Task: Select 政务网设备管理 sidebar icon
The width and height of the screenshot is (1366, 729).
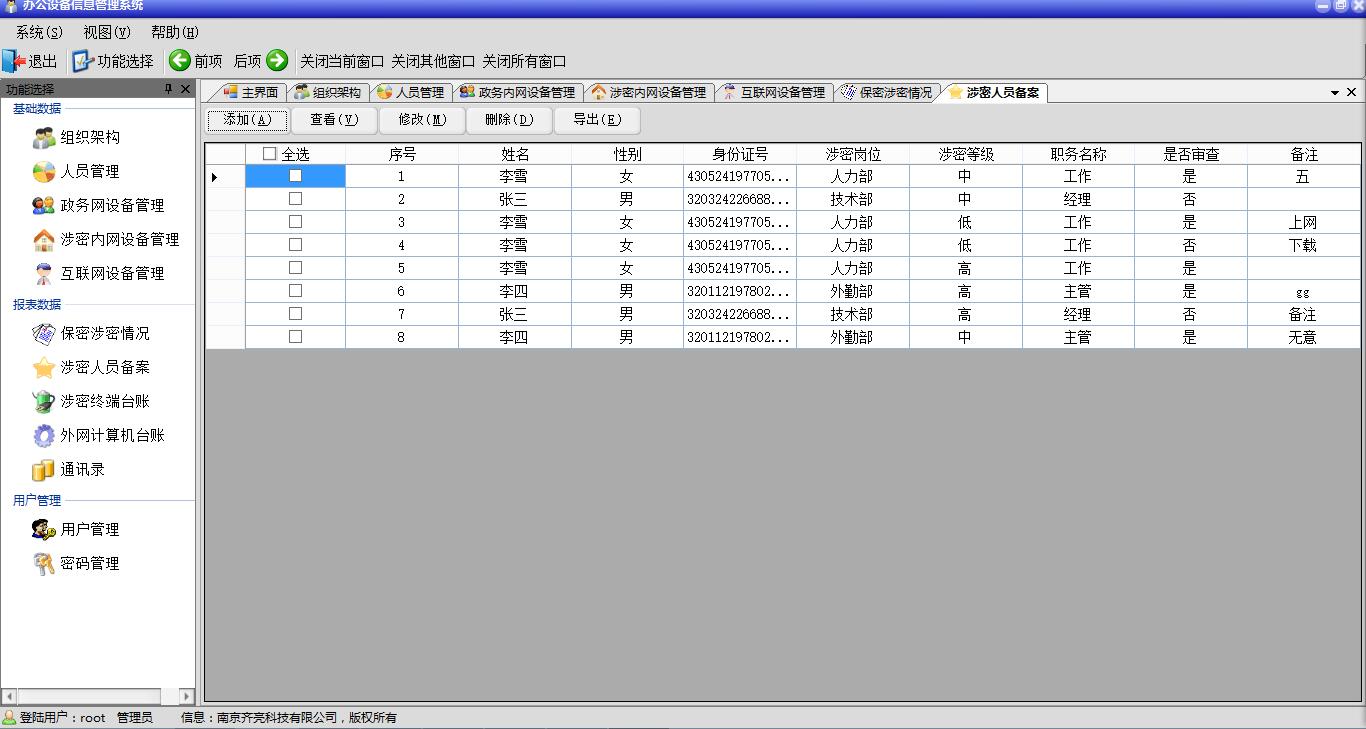Action: tap(43, 206)
